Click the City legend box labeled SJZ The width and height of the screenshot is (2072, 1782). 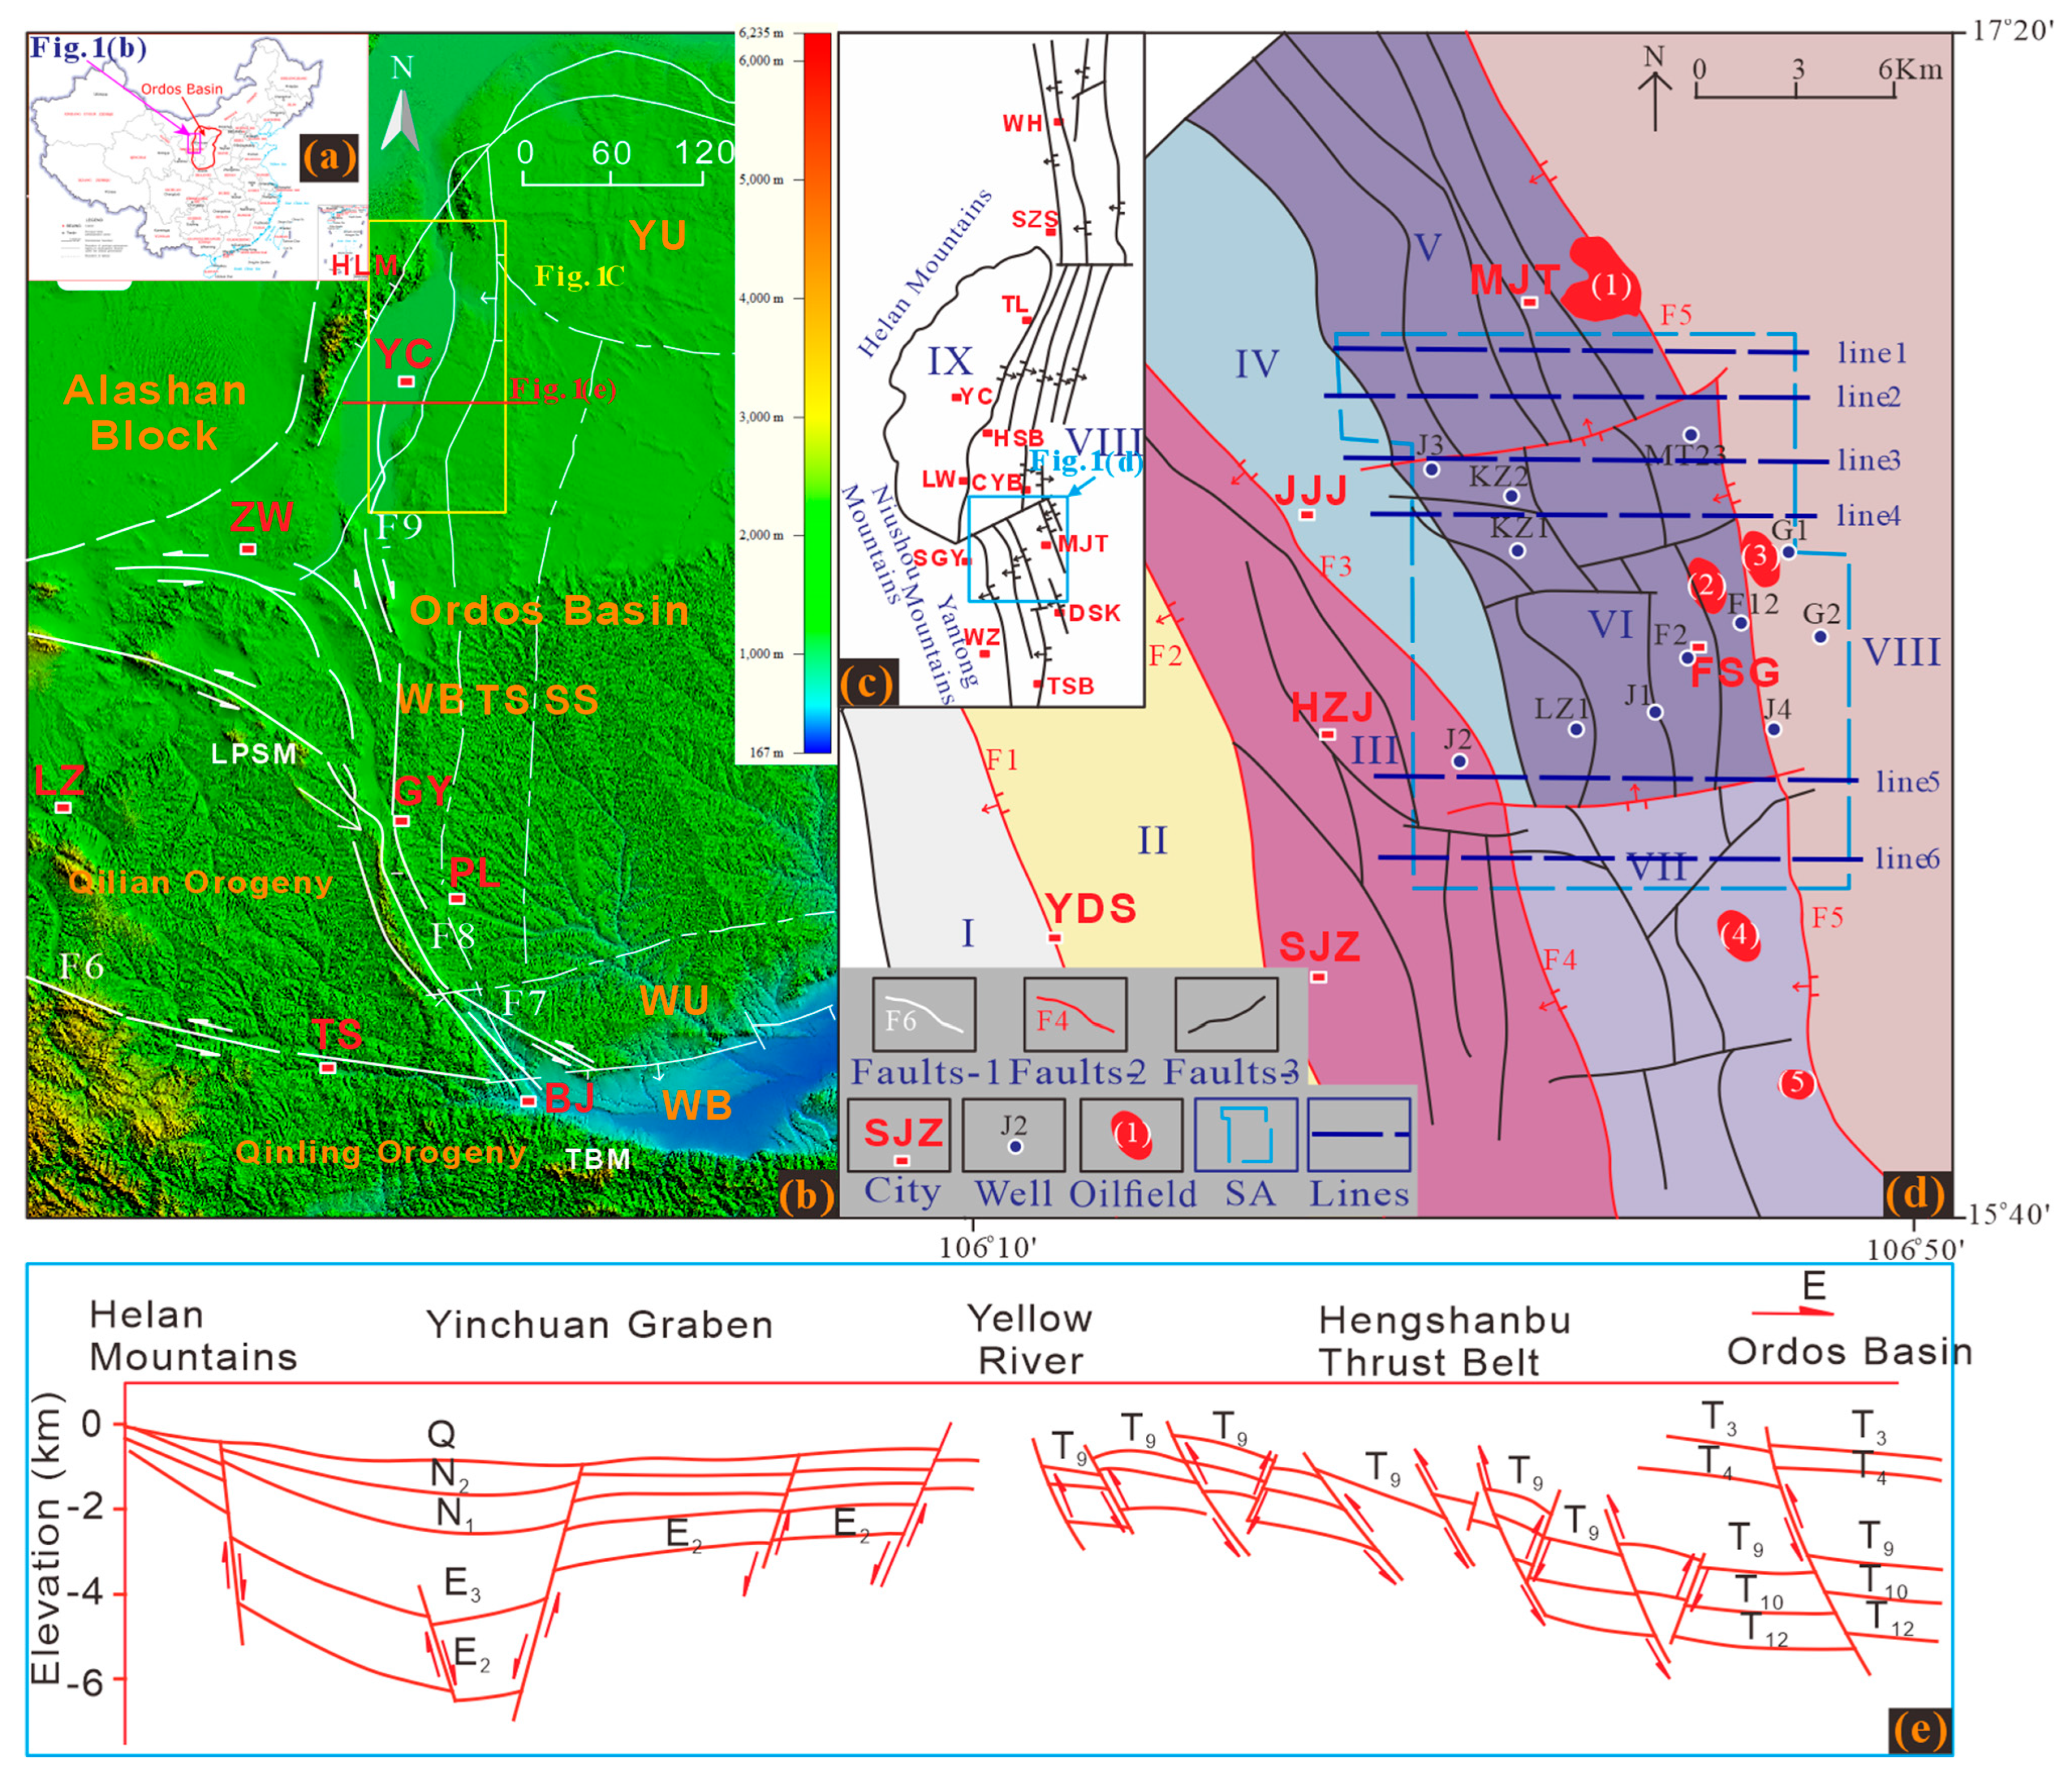coord(899,1135)
